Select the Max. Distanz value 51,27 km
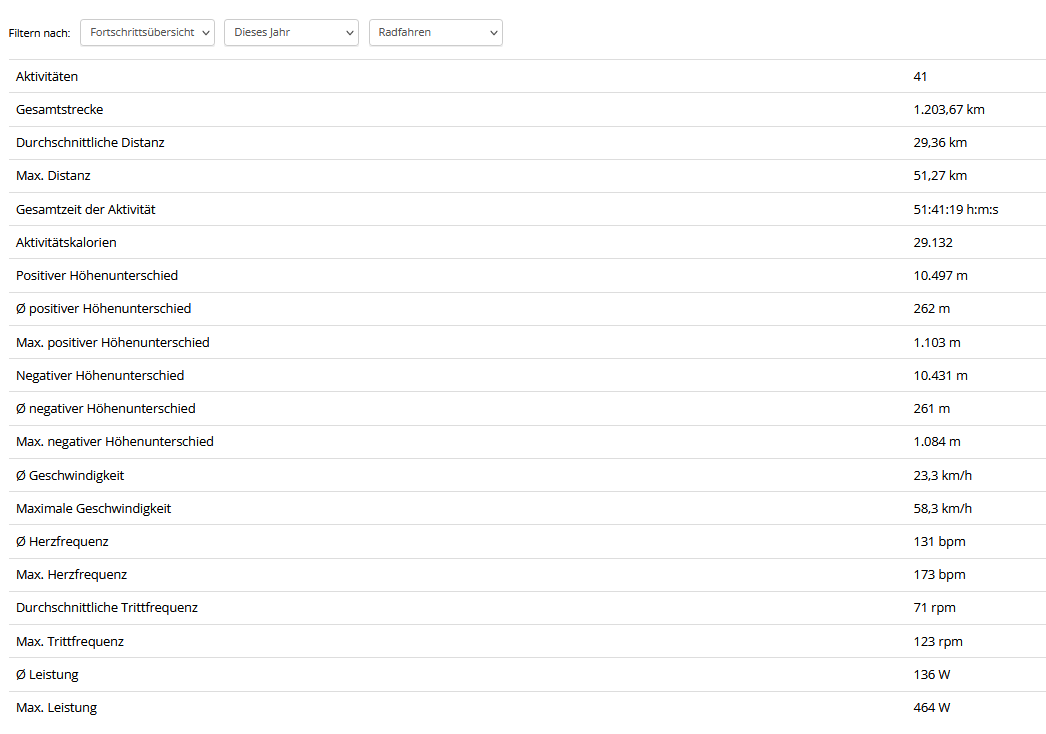Viewport: 1046px width, 734px height. point(940,176)
